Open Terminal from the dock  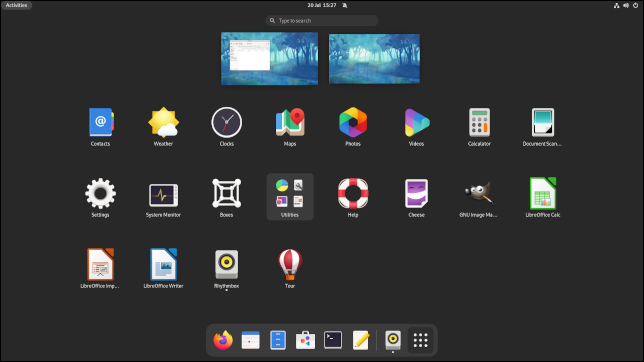point(333,340)
